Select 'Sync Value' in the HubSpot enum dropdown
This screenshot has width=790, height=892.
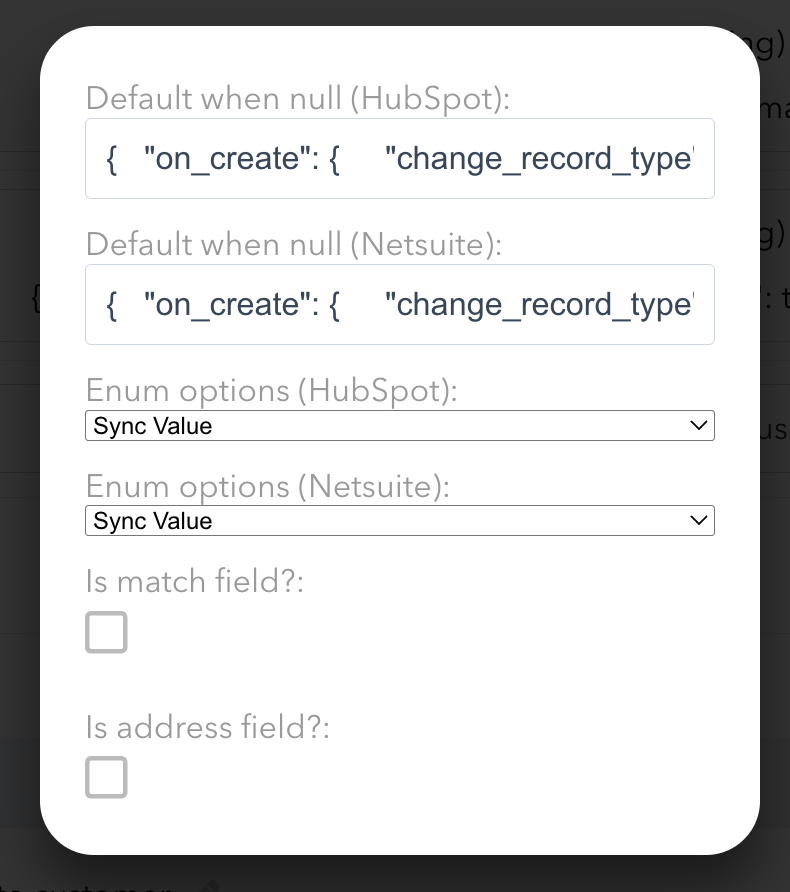400,425
